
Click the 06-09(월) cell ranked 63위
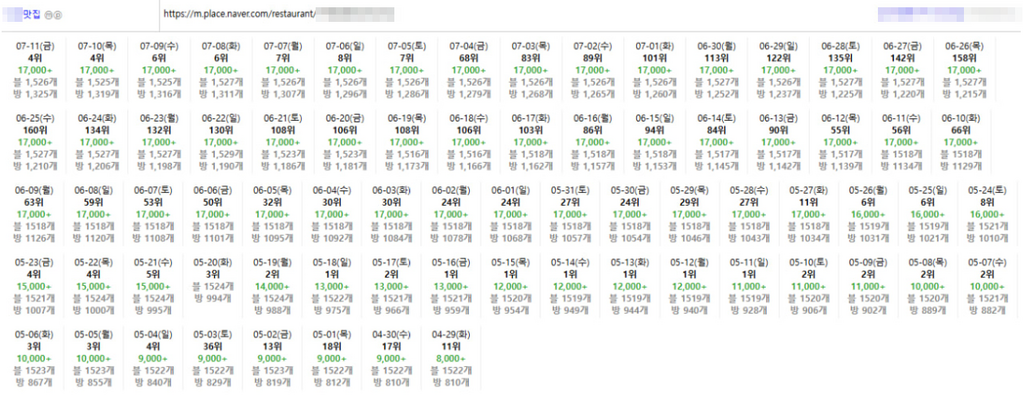pos(34,215)
